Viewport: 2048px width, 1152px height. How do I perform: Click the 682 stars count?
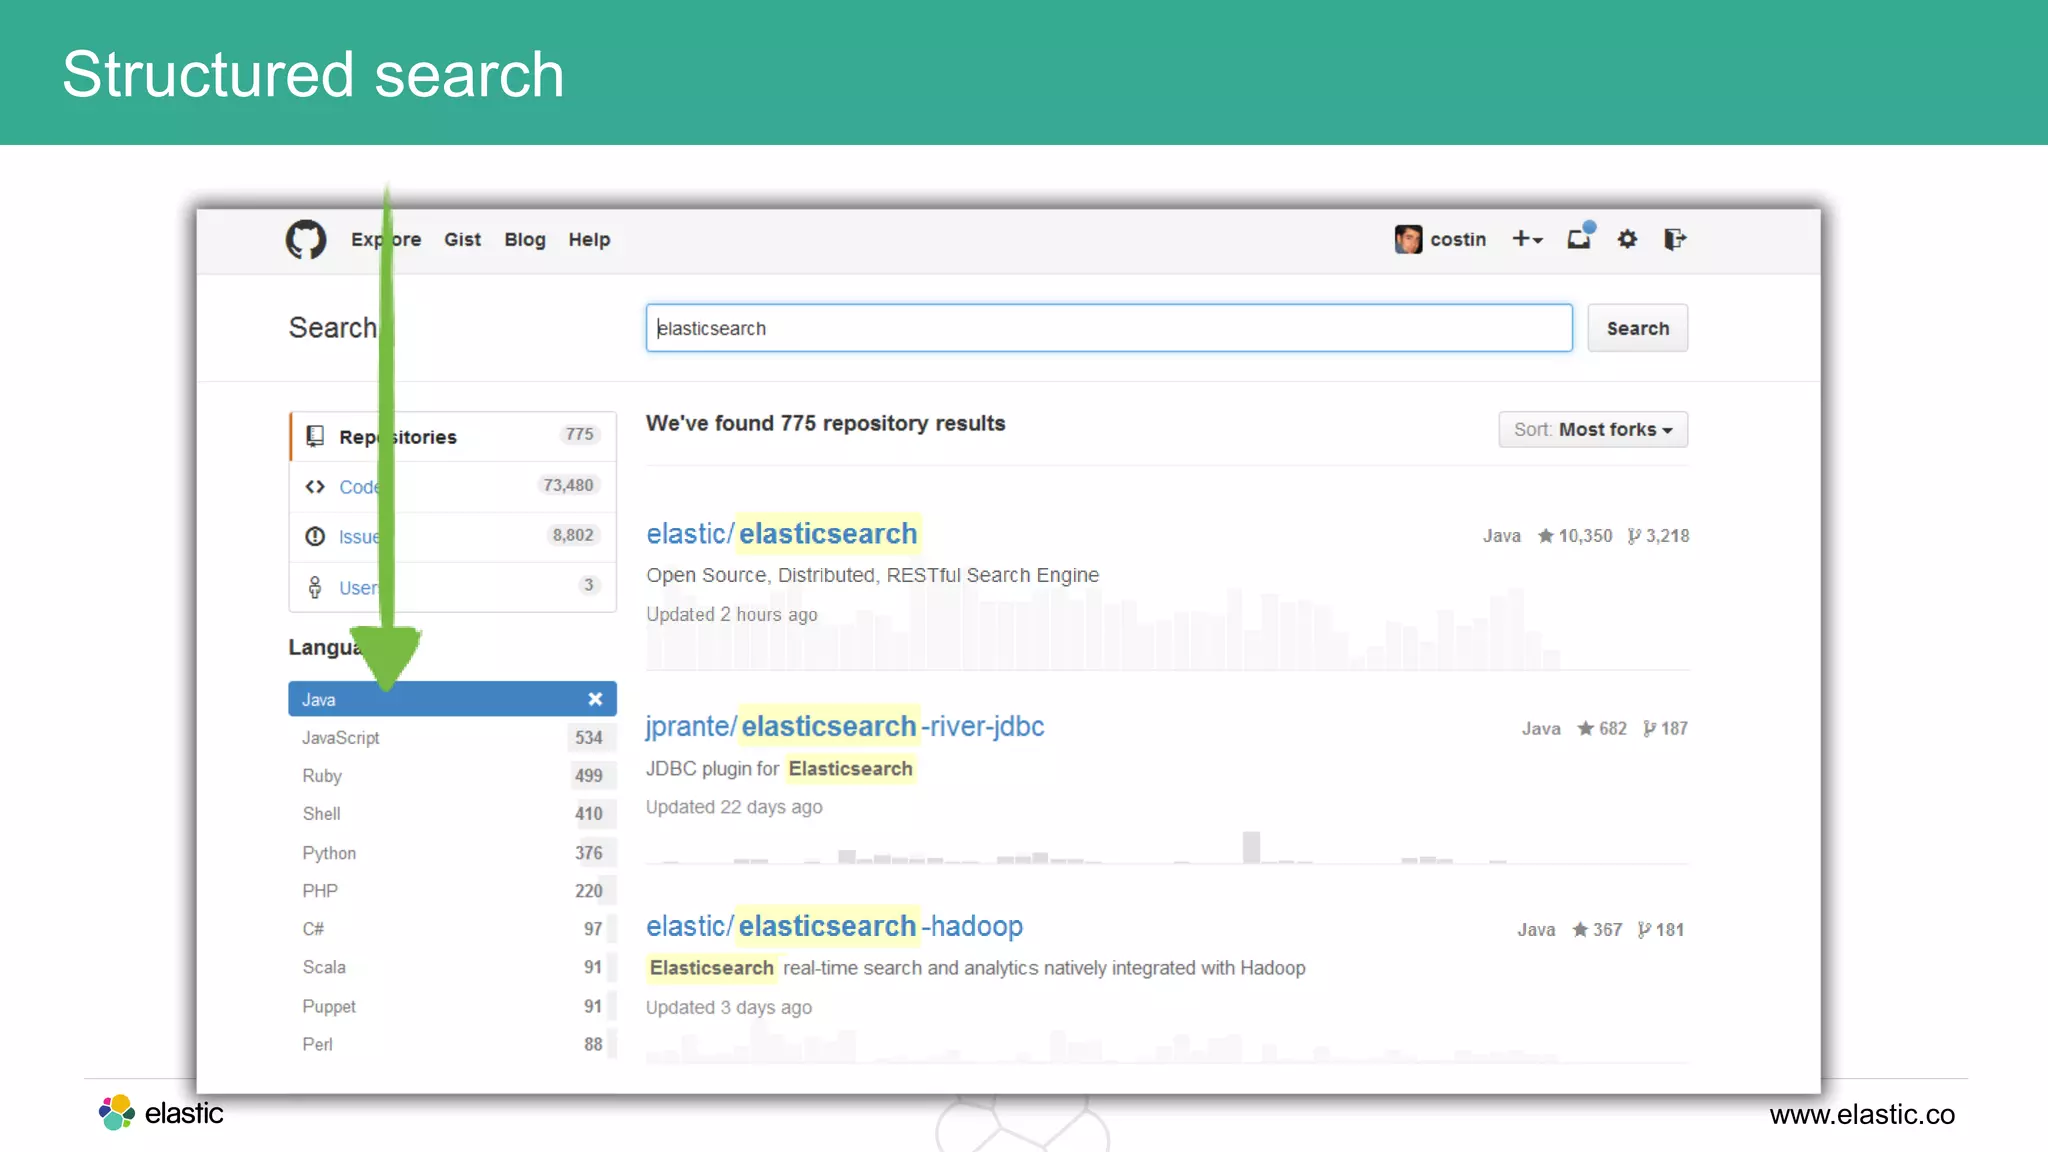[x=1602, y=728]
